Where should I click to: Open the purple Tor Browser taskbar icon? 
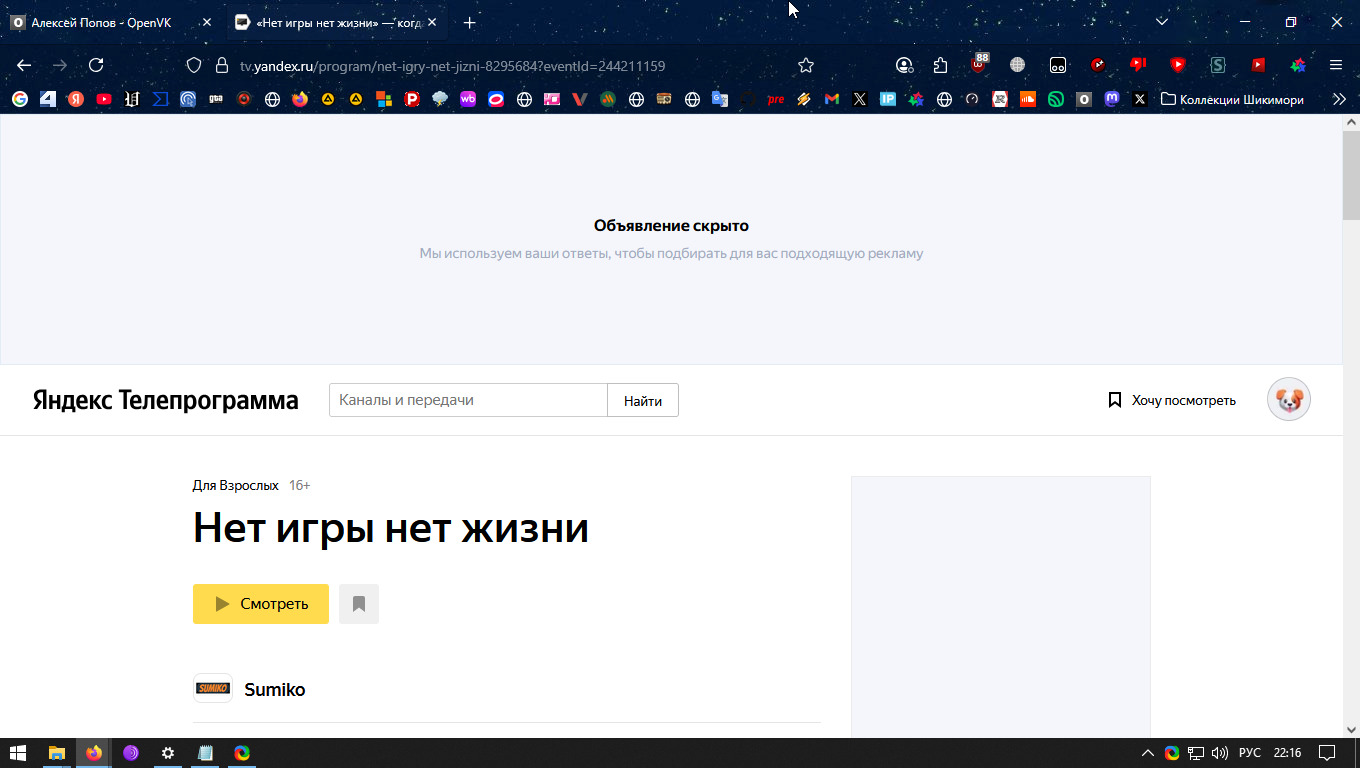point(131,753)
